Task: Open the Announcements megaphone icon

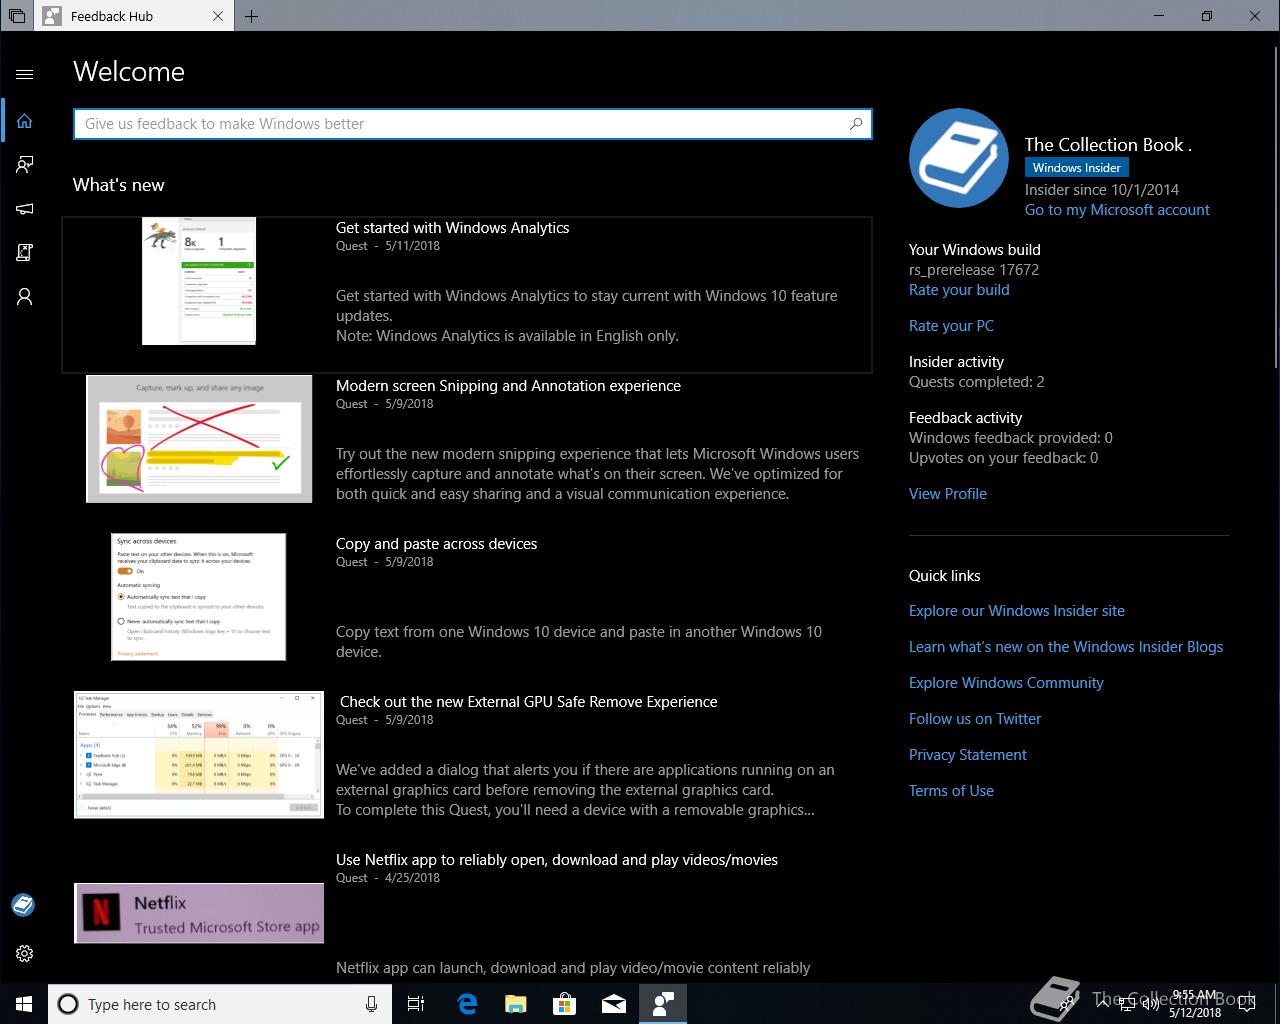Action: click(x=25, y=208)
